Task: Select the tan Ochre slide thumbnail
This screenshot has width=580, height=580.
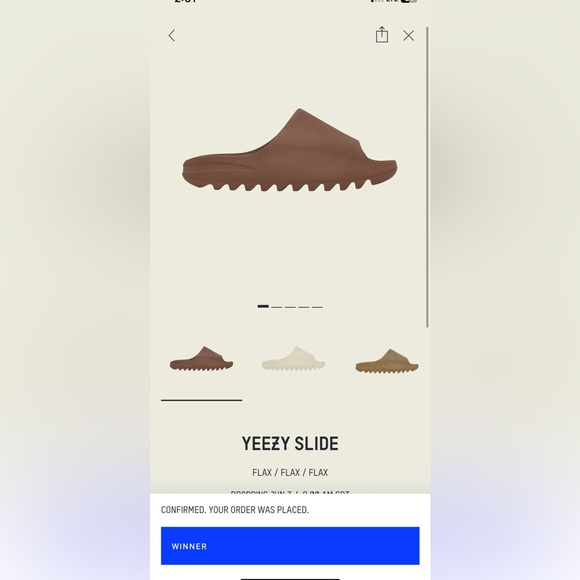Action: pos(387,361)
